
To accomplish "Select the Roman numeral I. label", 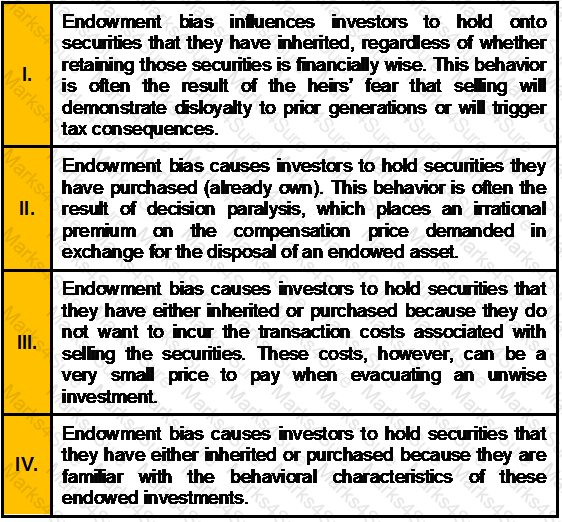I will tap(27, 75).
